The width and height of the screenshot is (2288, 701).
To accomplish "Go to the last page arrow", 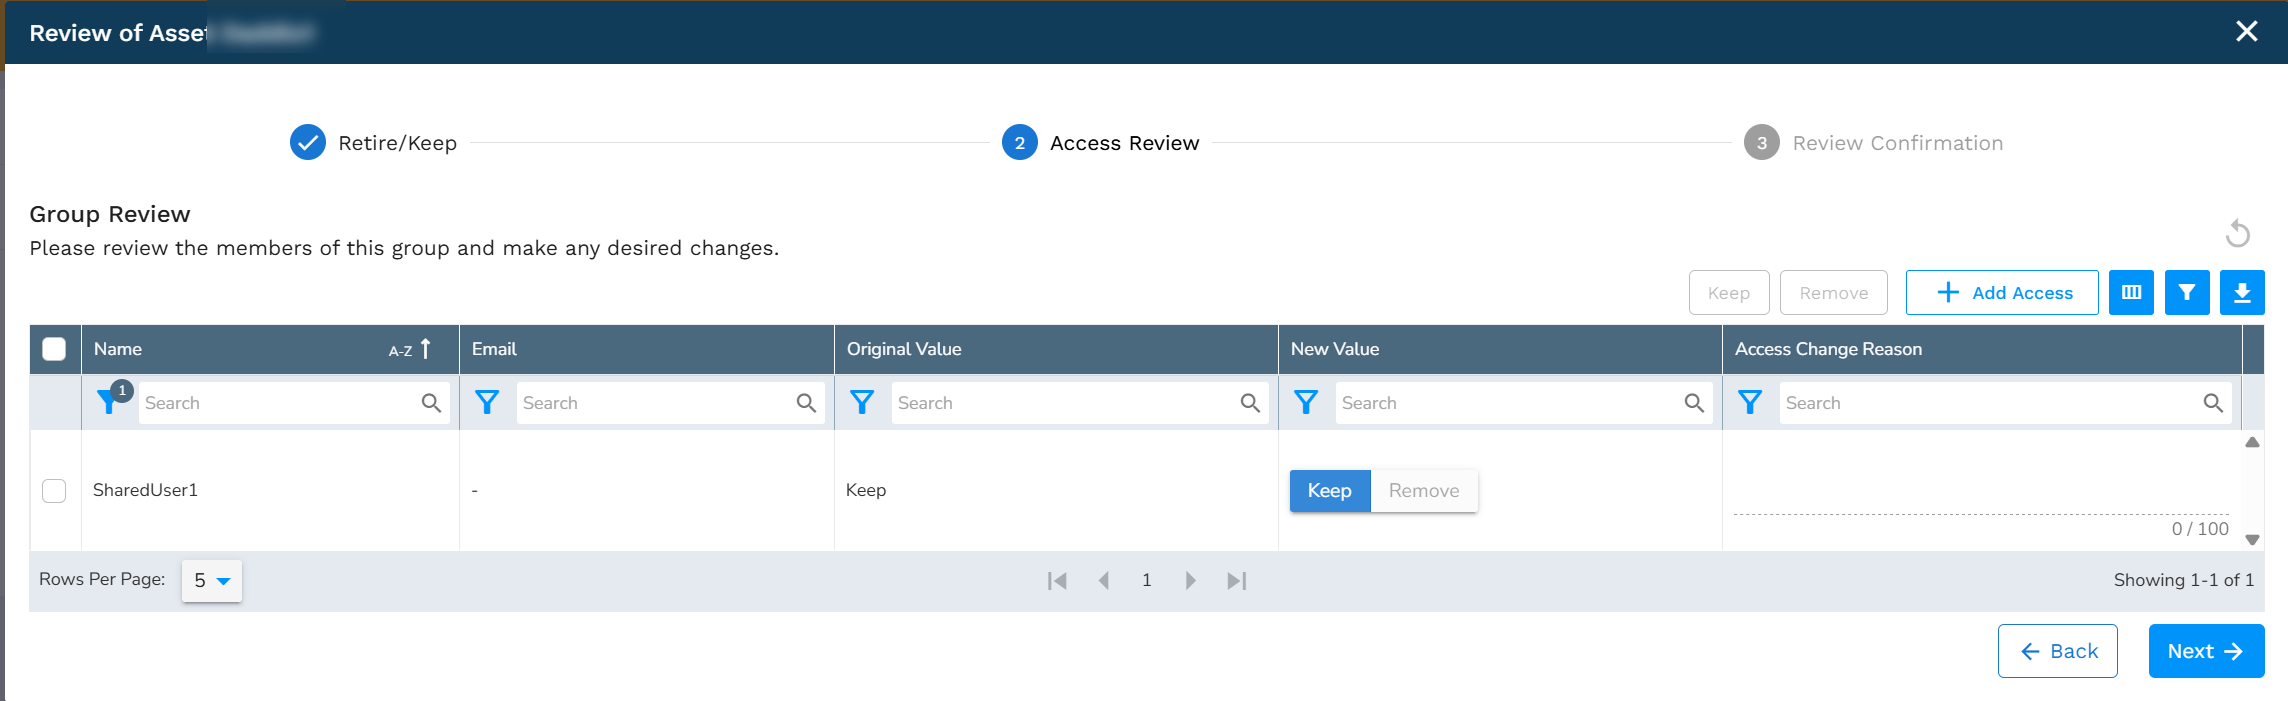I will tap(1237, 581).
